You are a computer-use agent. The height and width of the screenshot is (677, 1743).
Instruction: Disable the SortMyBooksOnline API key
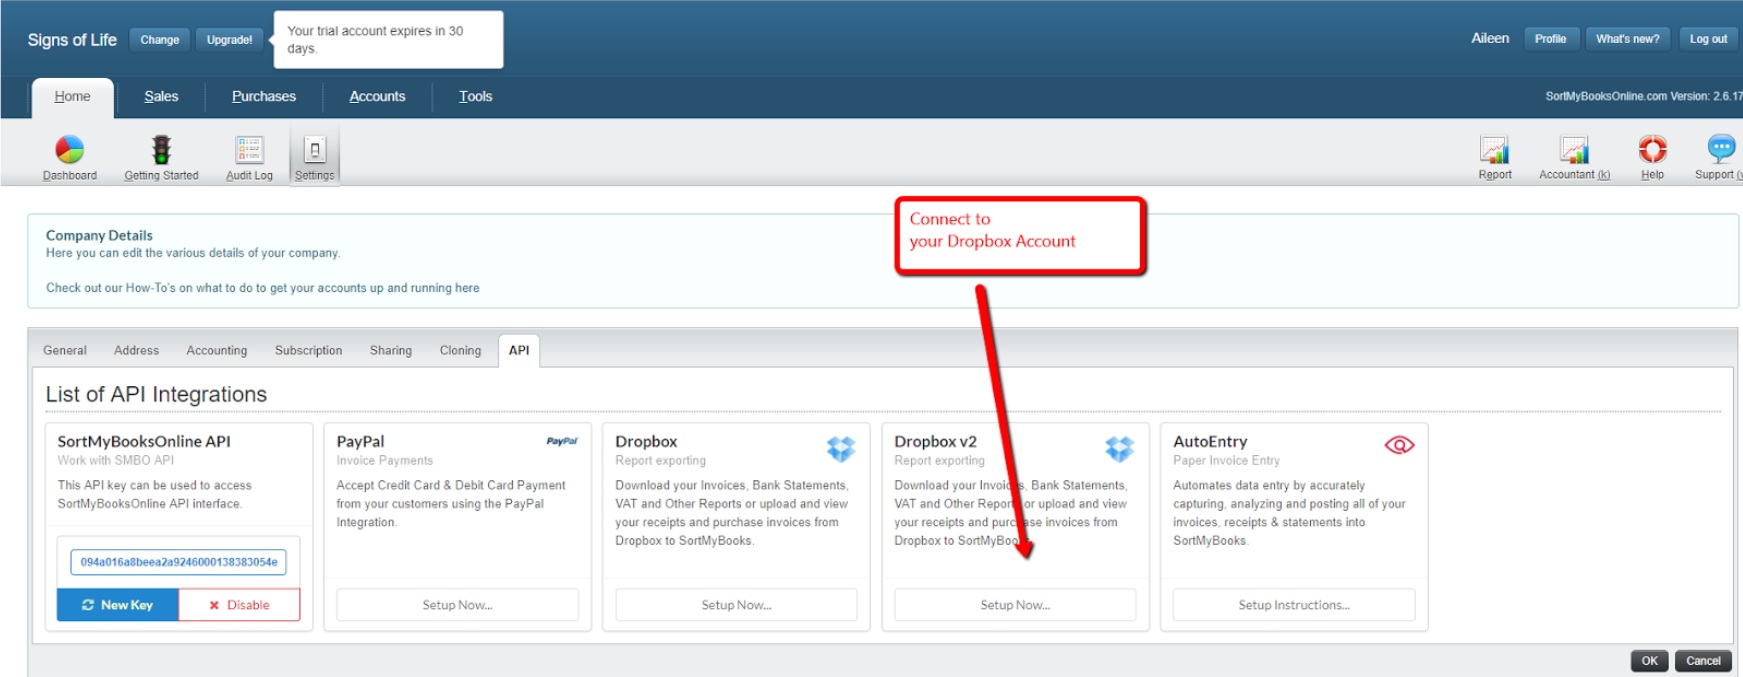pyautogui.click(x=239, y=605)
